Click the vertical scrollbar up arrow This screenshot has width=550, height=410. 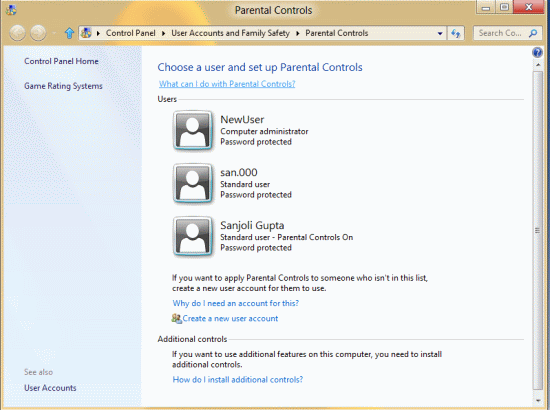coord(538,65)
